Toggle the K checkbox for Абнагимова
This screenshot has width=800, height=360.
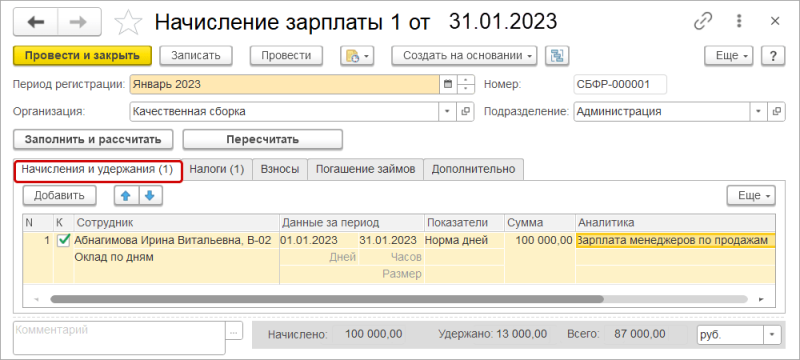click(x=63, y=240)
